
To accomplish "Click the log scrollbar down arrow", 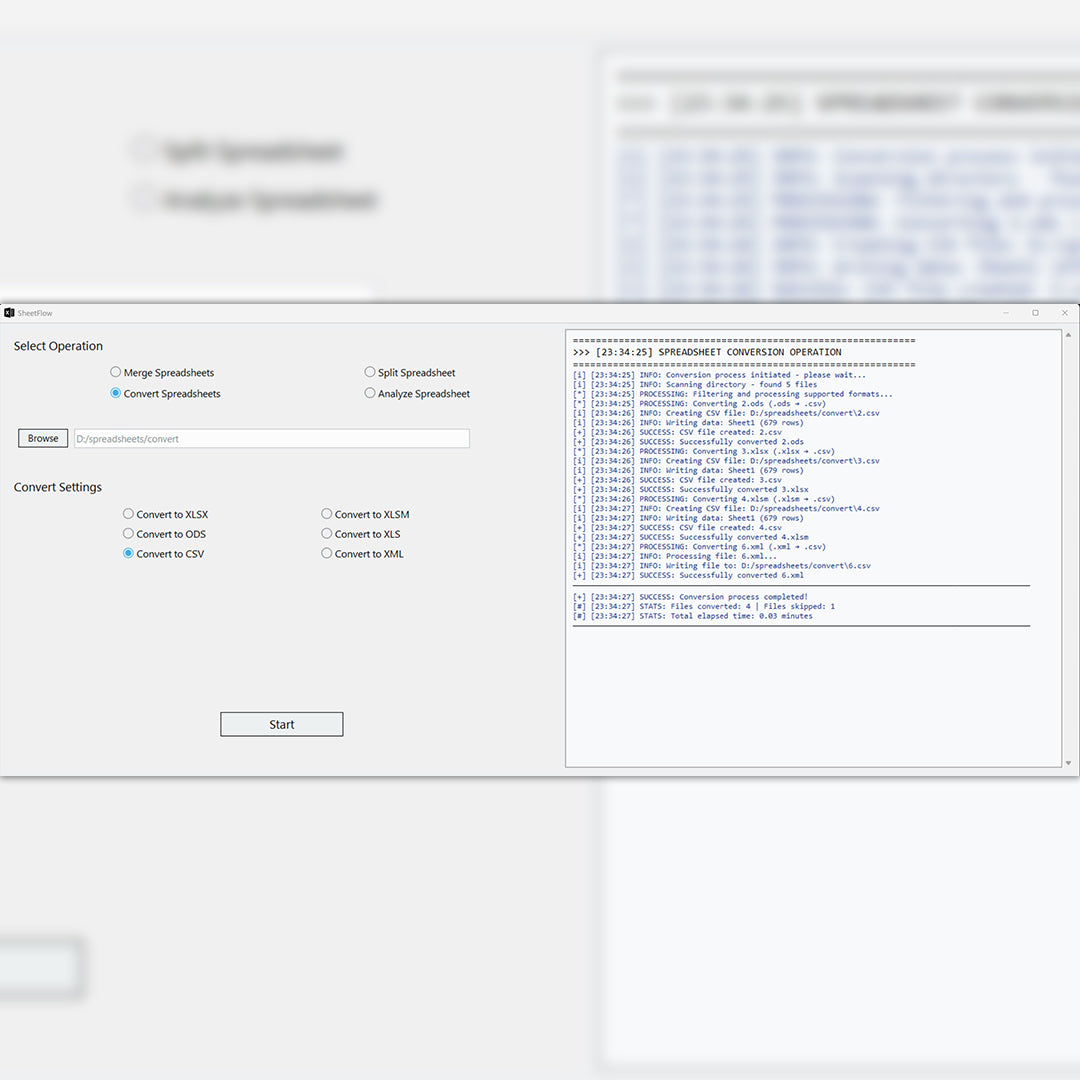I will tap(1068, 762).
